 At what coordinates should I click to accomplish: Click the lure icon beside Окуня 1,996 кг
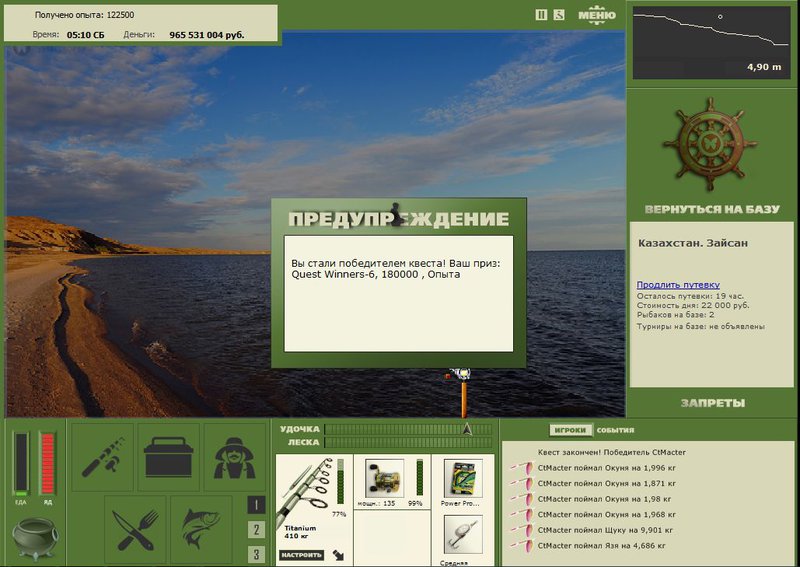[x=522, y=467]
